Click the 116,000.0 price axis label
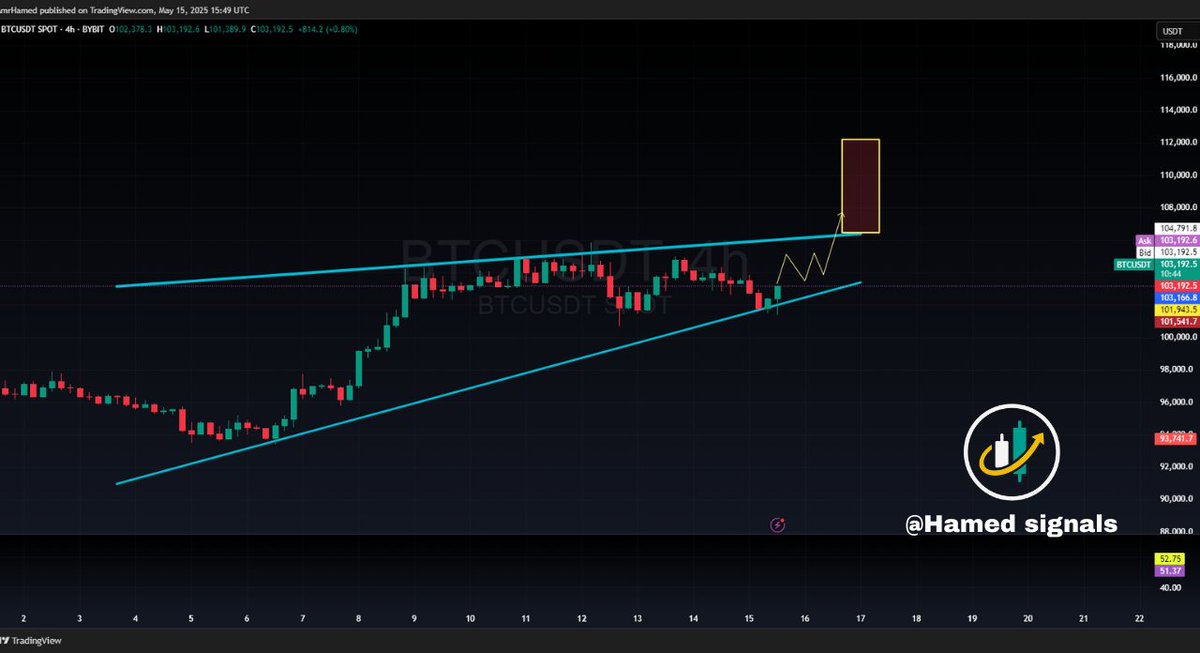The width and height of the screenshot is (1200, 653). click(x=1177, y=77)
